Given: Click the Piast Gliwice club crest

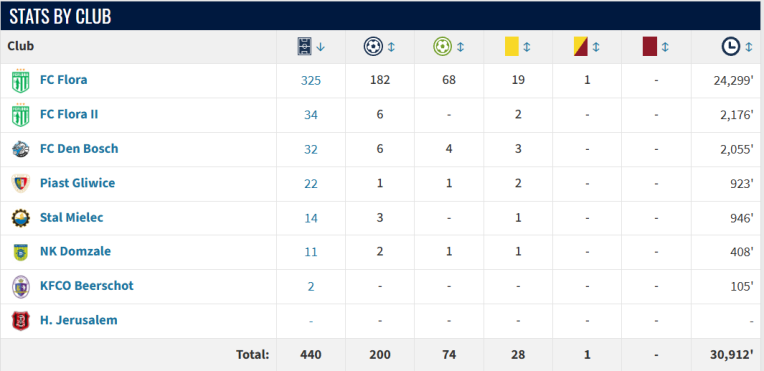Looking at the screenshot, I should tap(20, 183).
